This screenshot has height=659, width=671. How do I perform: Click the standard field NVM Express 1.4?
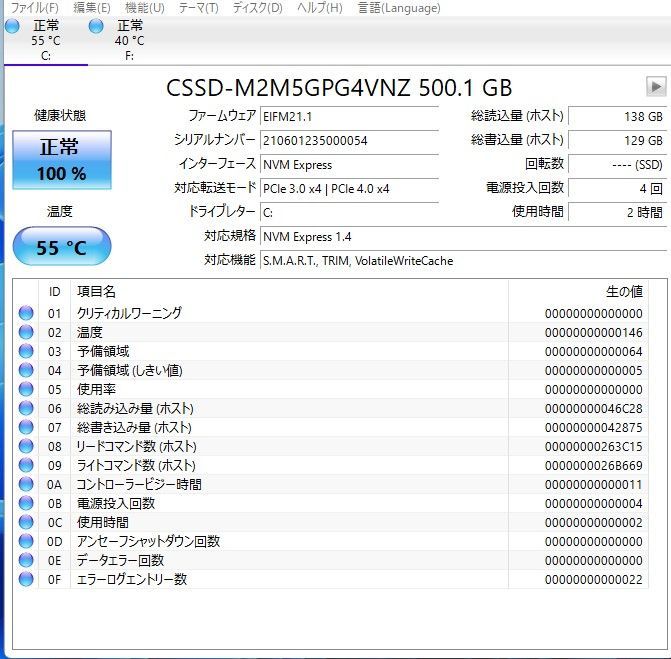click(463, 237)
